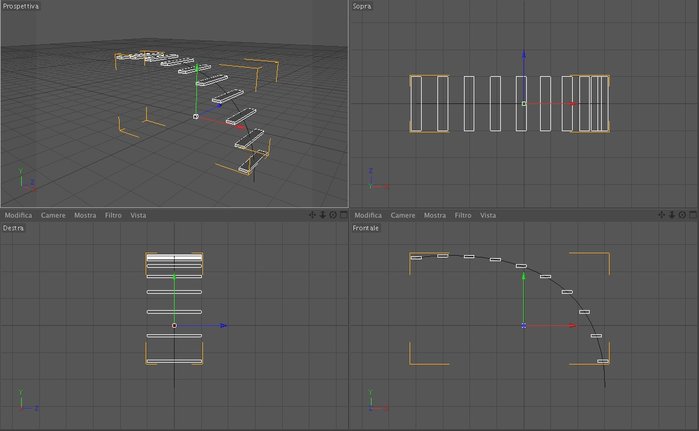
Task: Click the leftmost step rectangle in Sopra view
Action: coord(416,103)
